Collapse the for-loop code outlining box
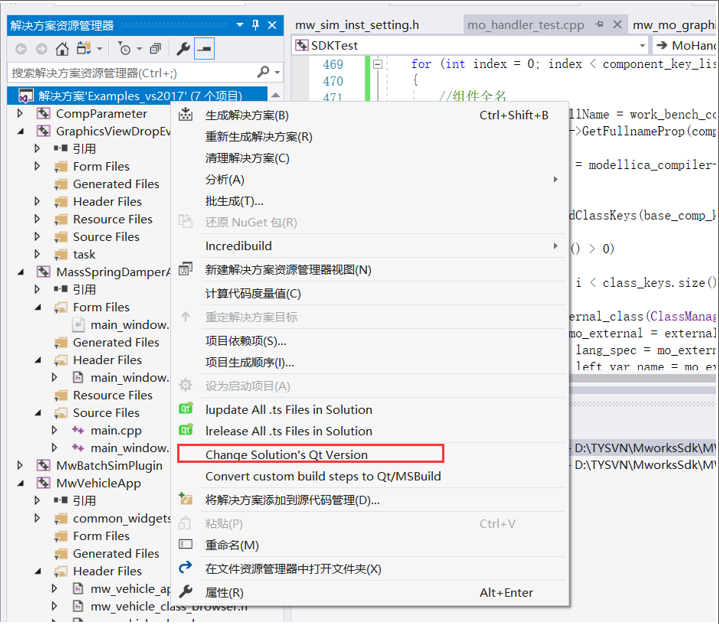Viewport: 719px width, 624px height. tap(377, 64)
